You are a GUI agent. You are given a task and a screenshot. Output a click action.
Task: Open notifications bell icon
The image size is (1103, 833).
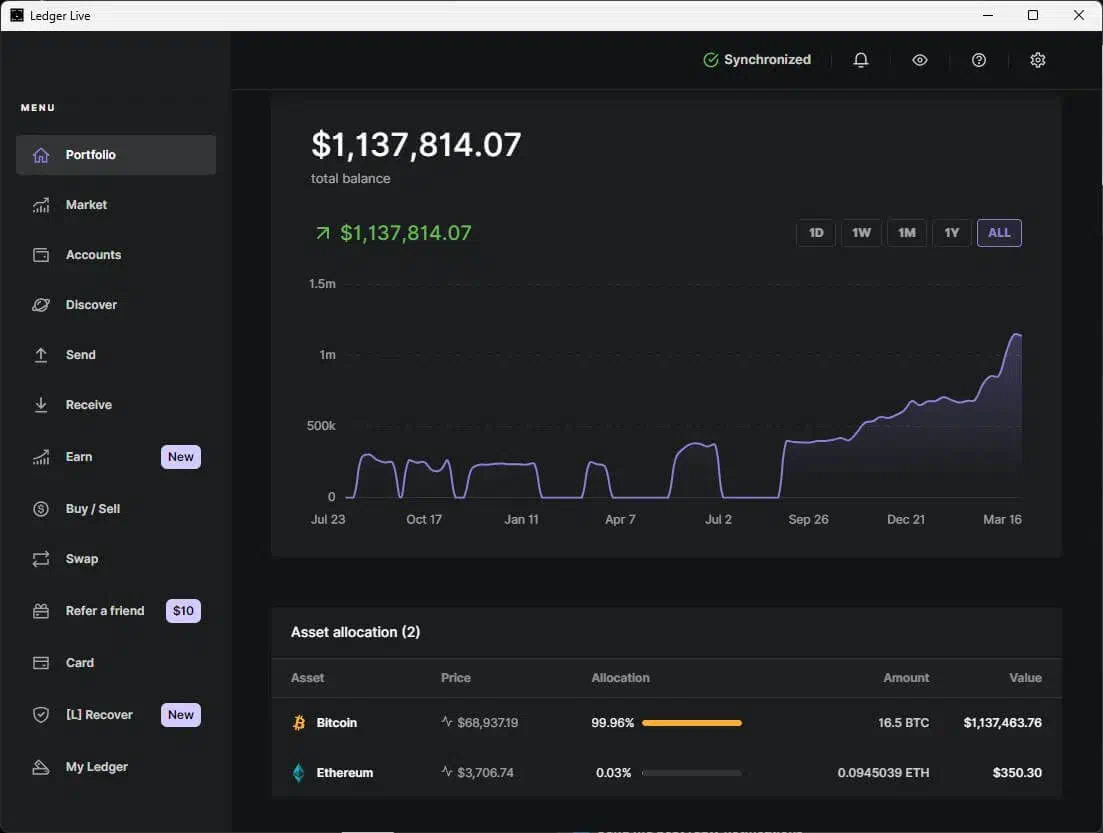pyautogui.click(x=861, y=60)
